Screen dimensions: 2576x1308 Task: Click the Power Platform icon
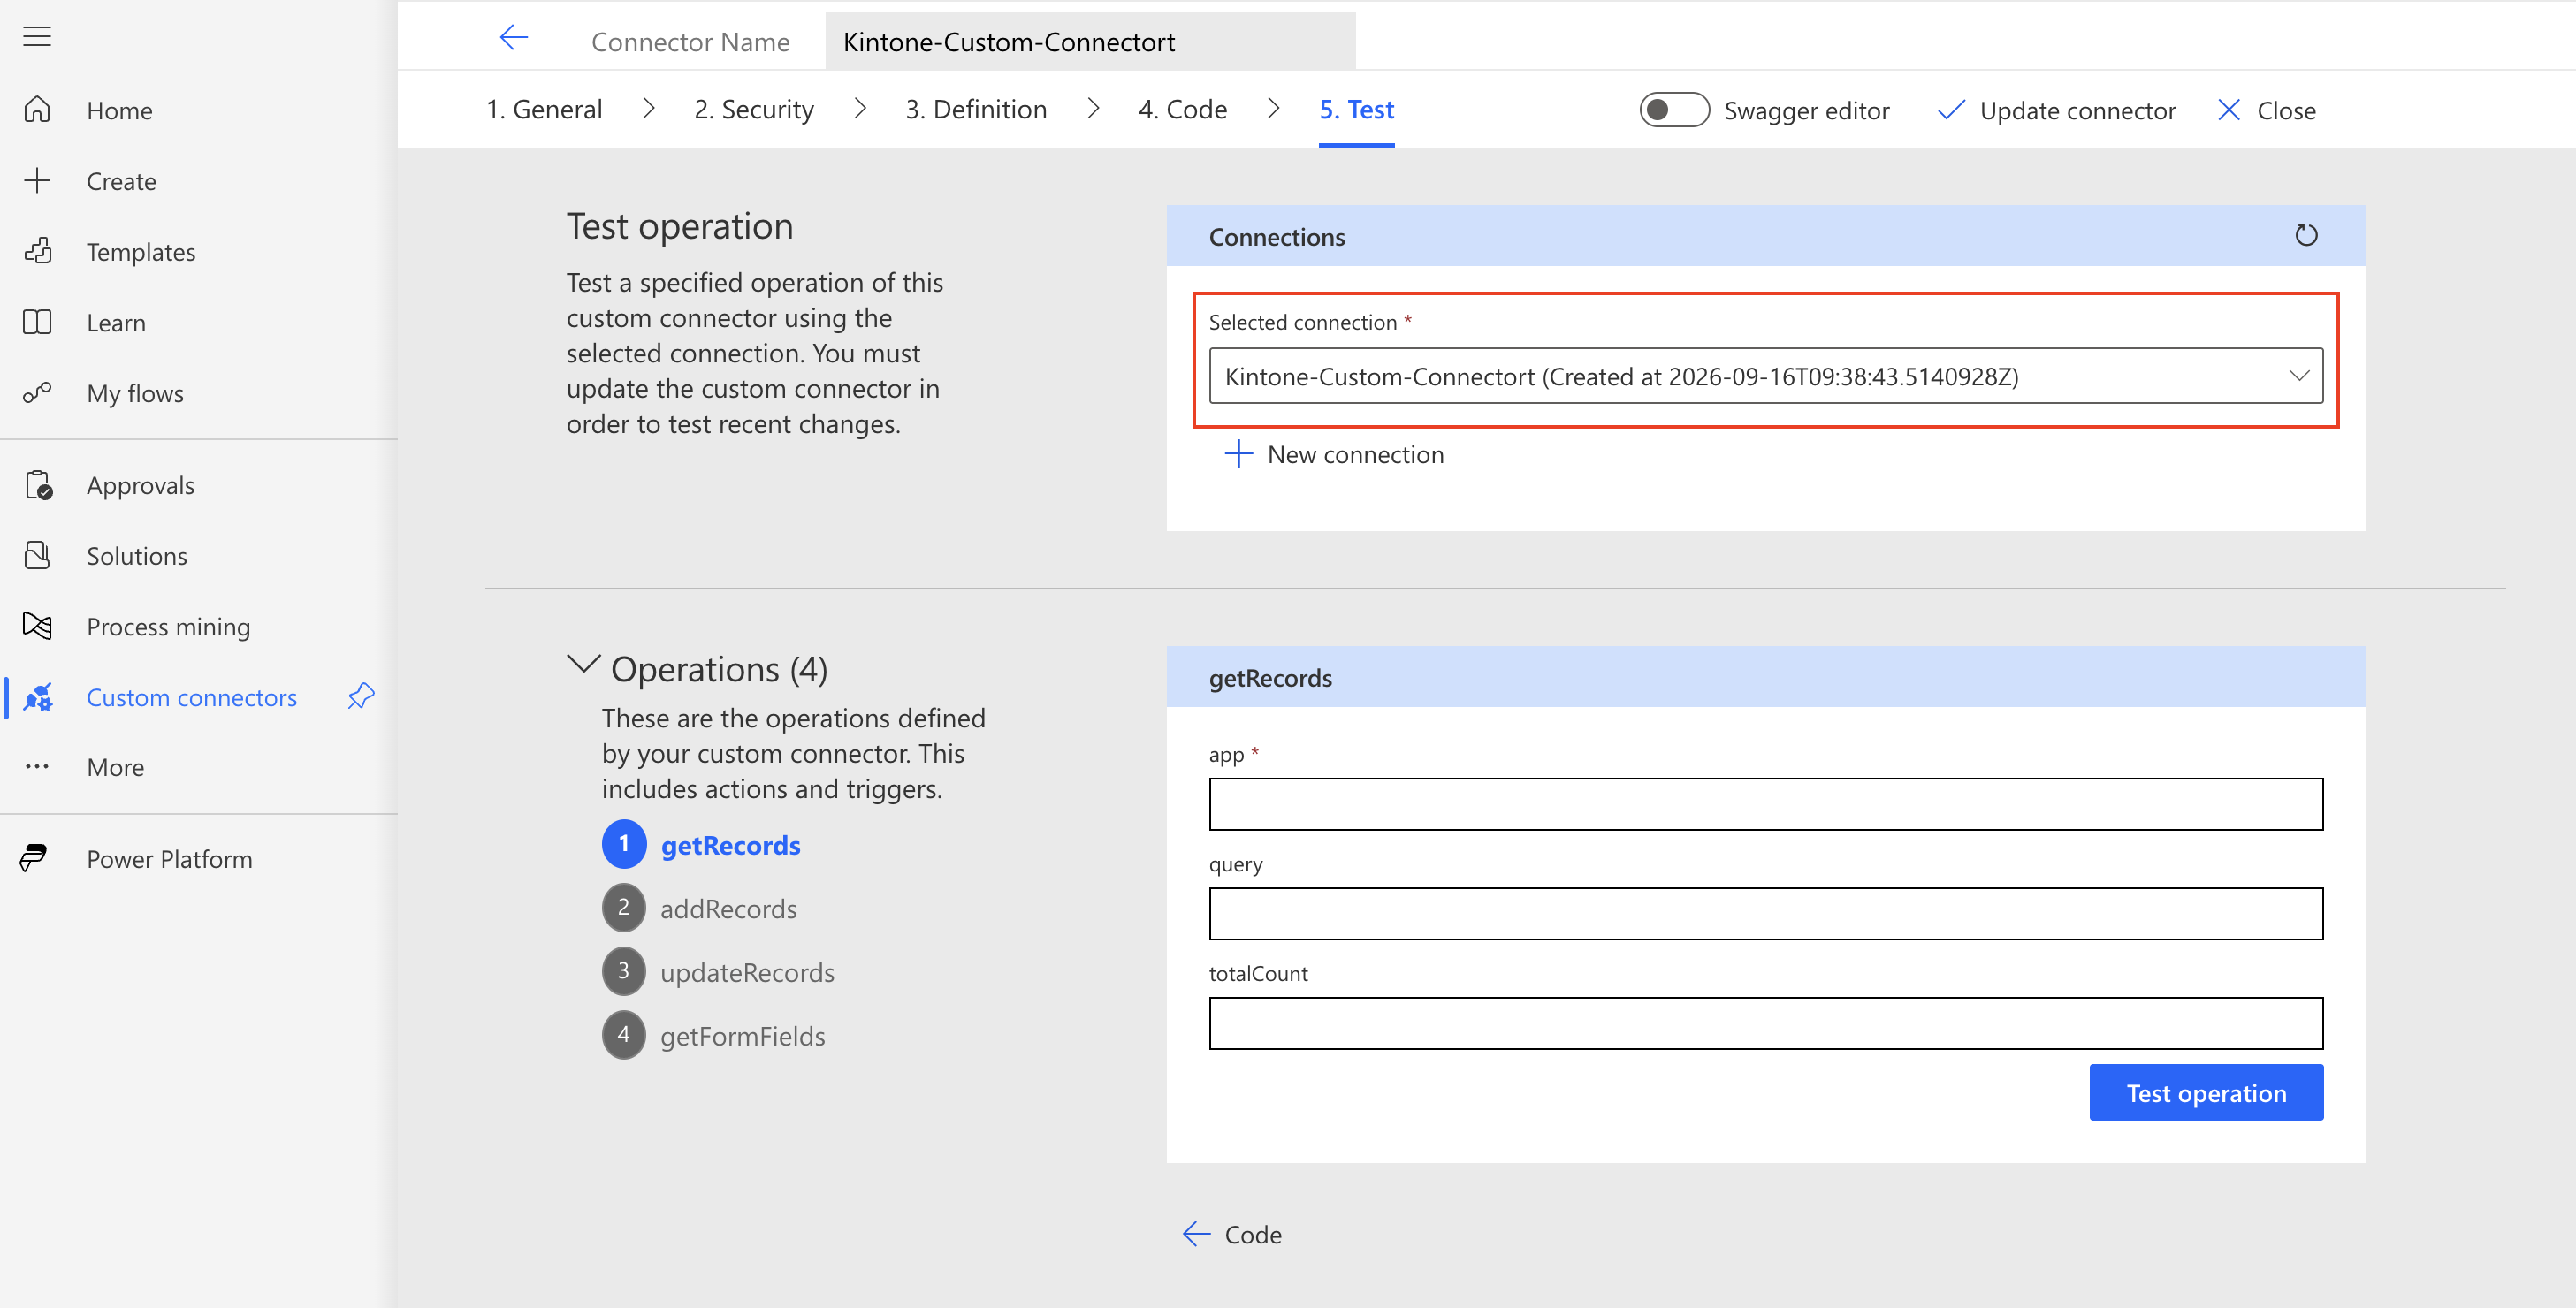[x=33, y=858]
